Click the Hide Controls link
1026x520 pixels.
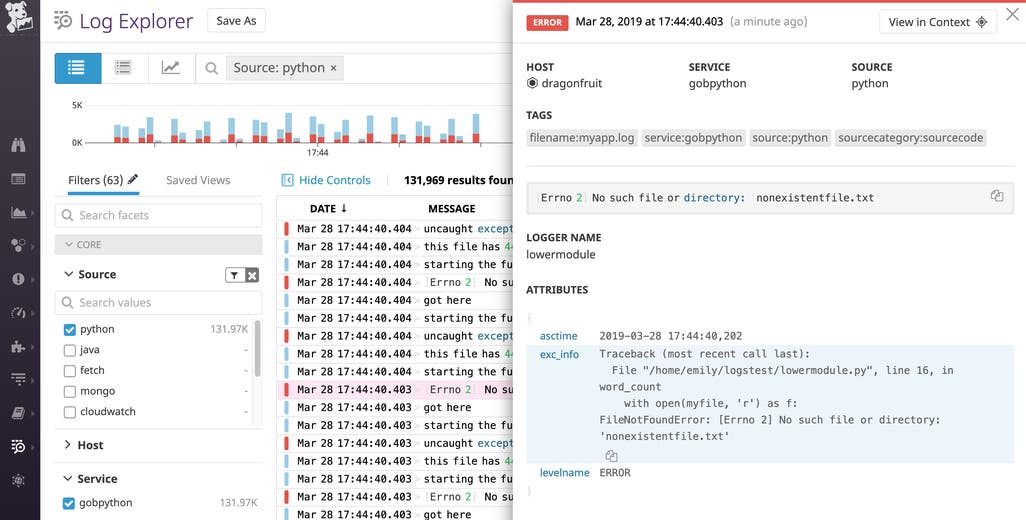334,180
